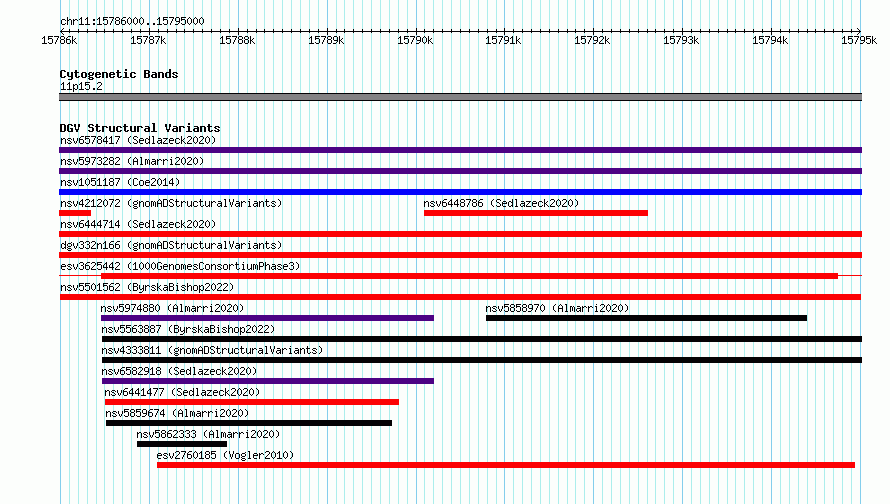The width and height of the screenshot is (890, 504).
Task: Select the black nsv5563887 variant bar
Action: [x=482, y=339]
